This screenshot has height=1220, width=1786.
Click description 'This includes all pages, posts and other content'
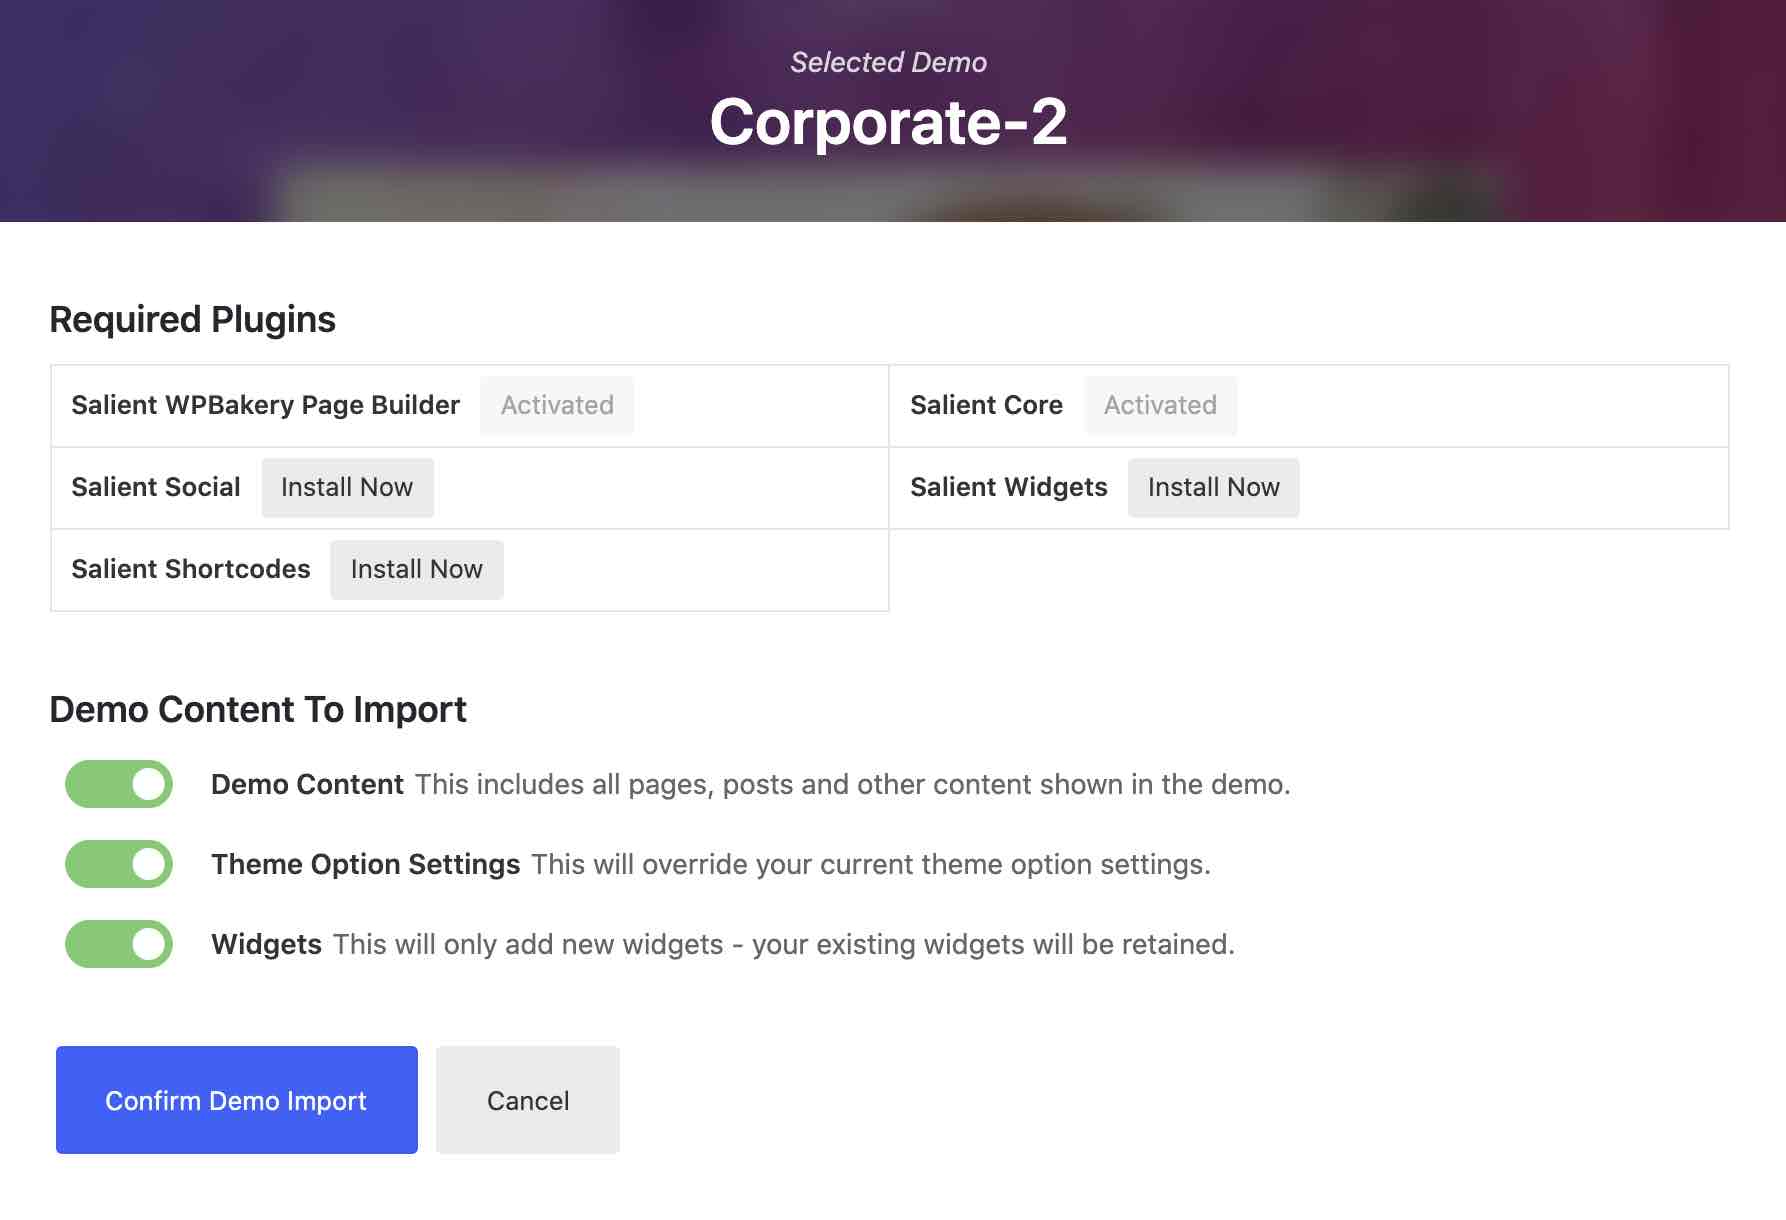click(x=853, y=784)
